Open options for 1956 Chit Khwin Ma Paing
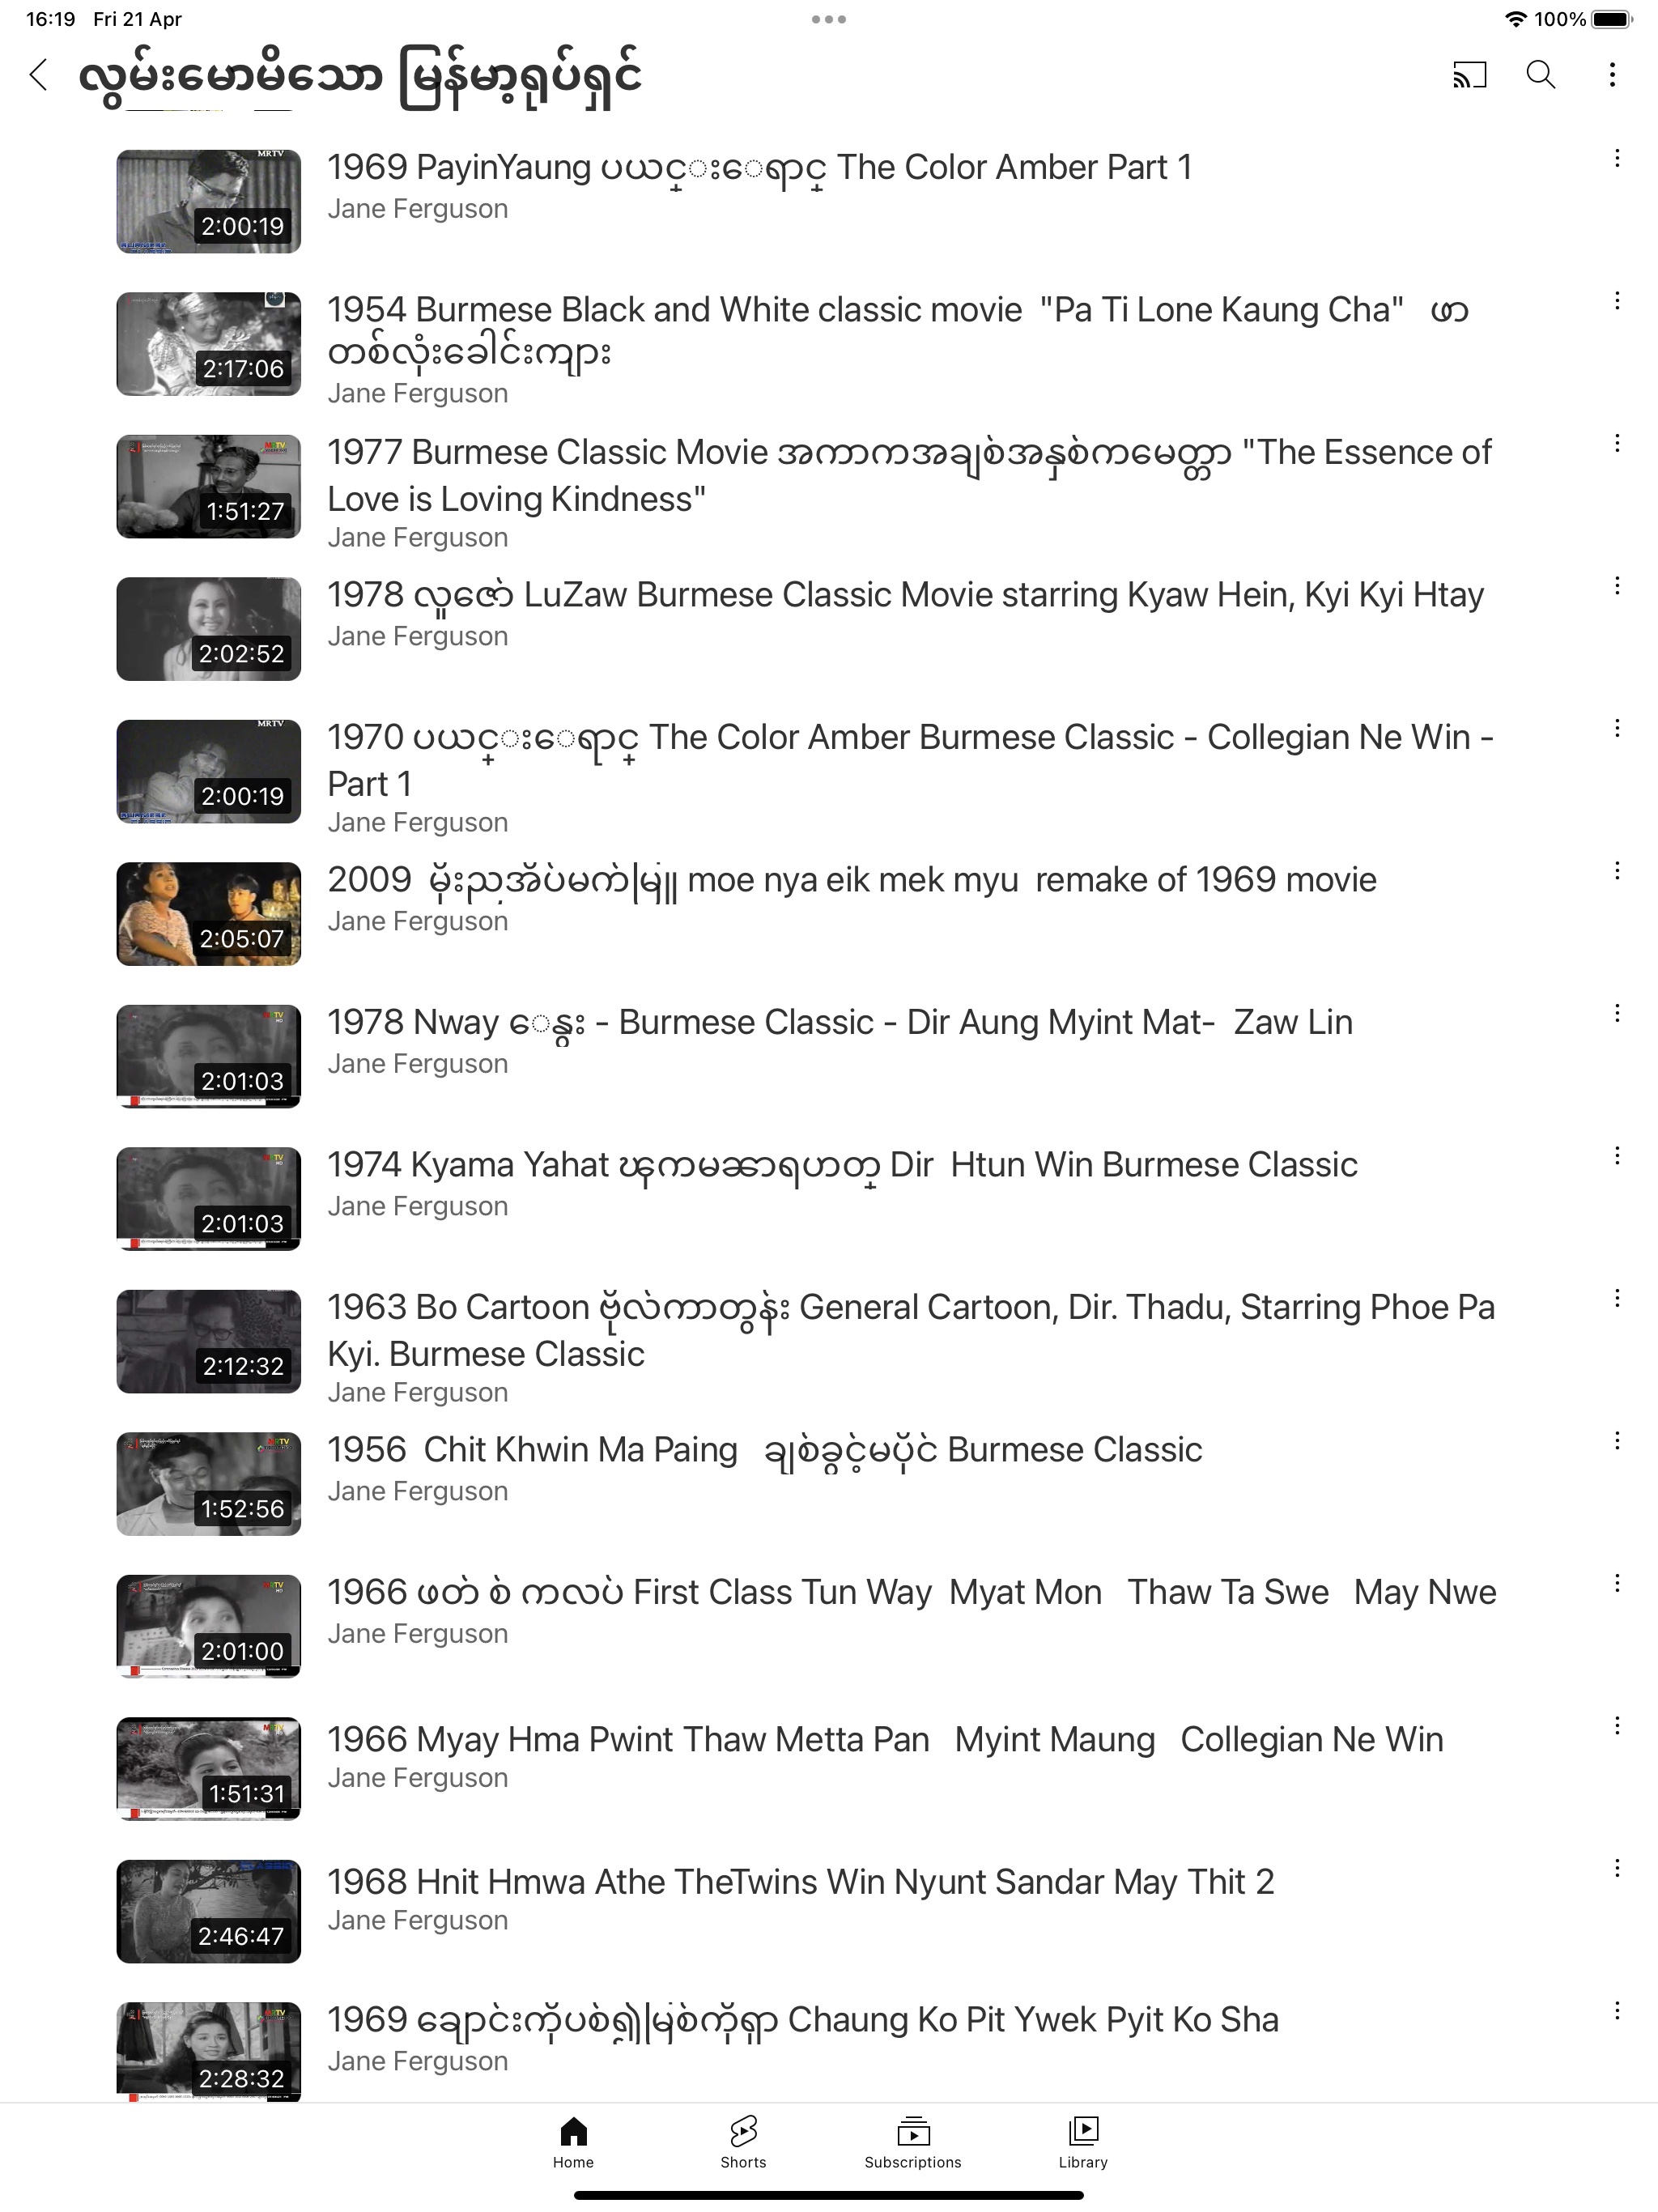1658x2212 pixels. 1617,1441
